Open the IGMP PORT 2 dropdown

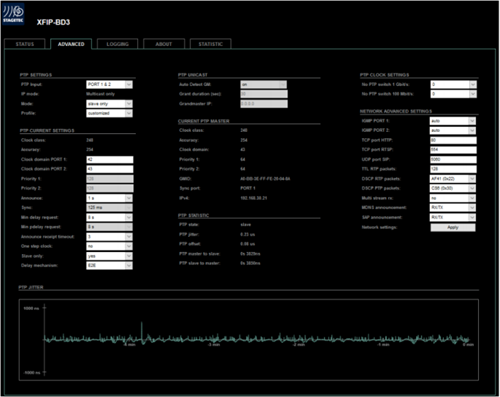click(x=453, y=130)
